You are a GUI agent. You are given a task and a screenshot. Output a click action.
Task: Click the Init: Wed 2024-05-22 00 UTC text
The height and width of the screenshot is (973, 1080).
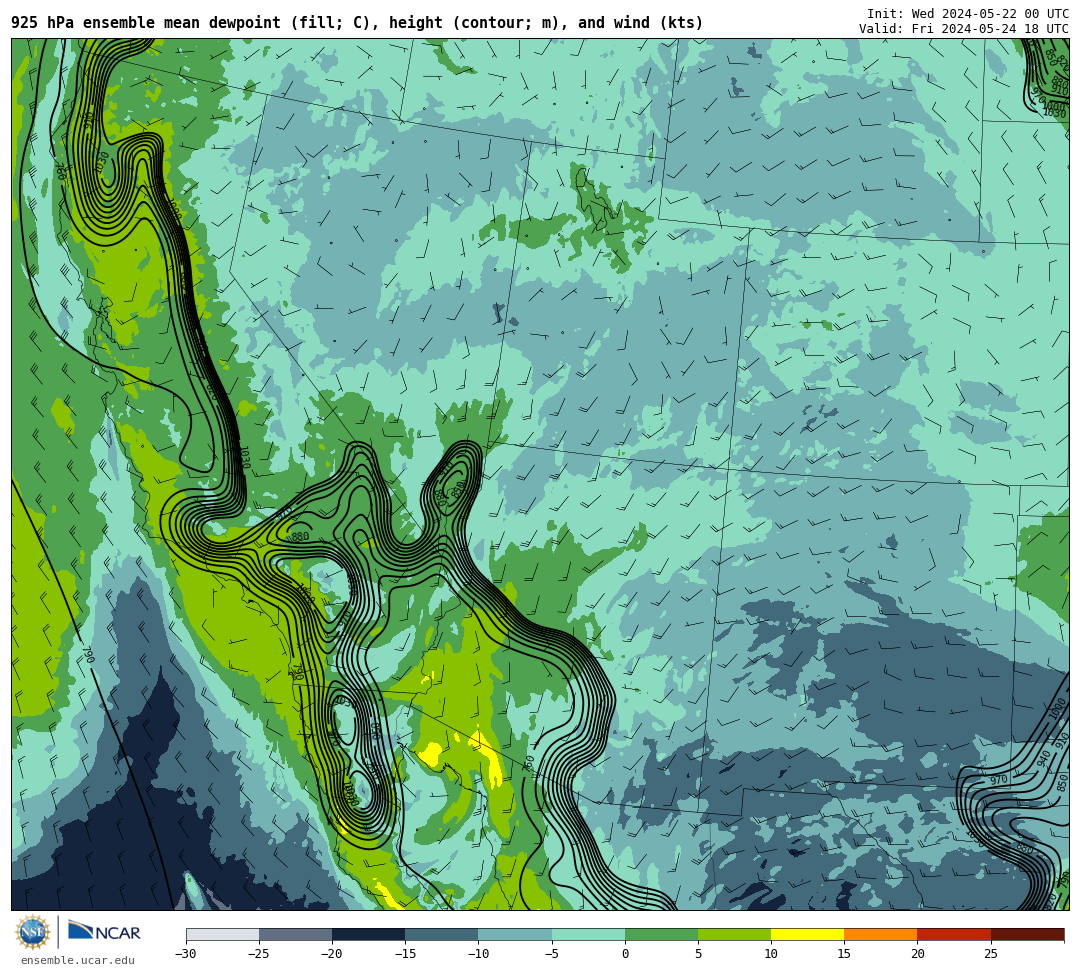[x=968, y=14]
